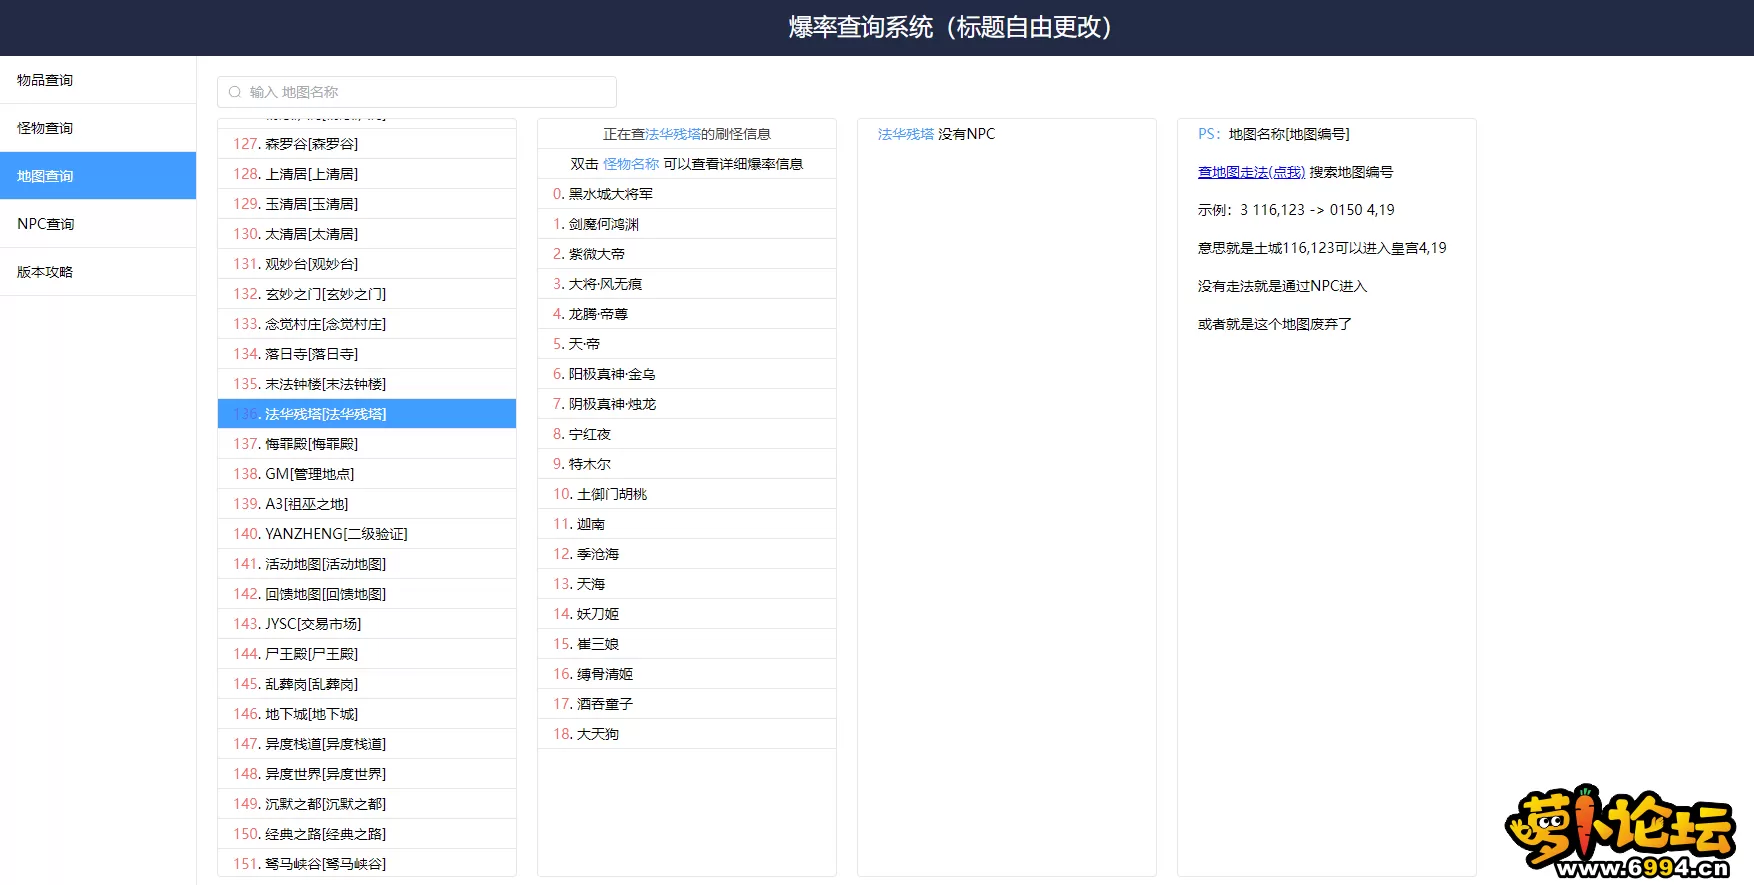This screenshot has width=1754, height=885.
Task: Click monster 5. 天·帝
Action: click(687, 344)
